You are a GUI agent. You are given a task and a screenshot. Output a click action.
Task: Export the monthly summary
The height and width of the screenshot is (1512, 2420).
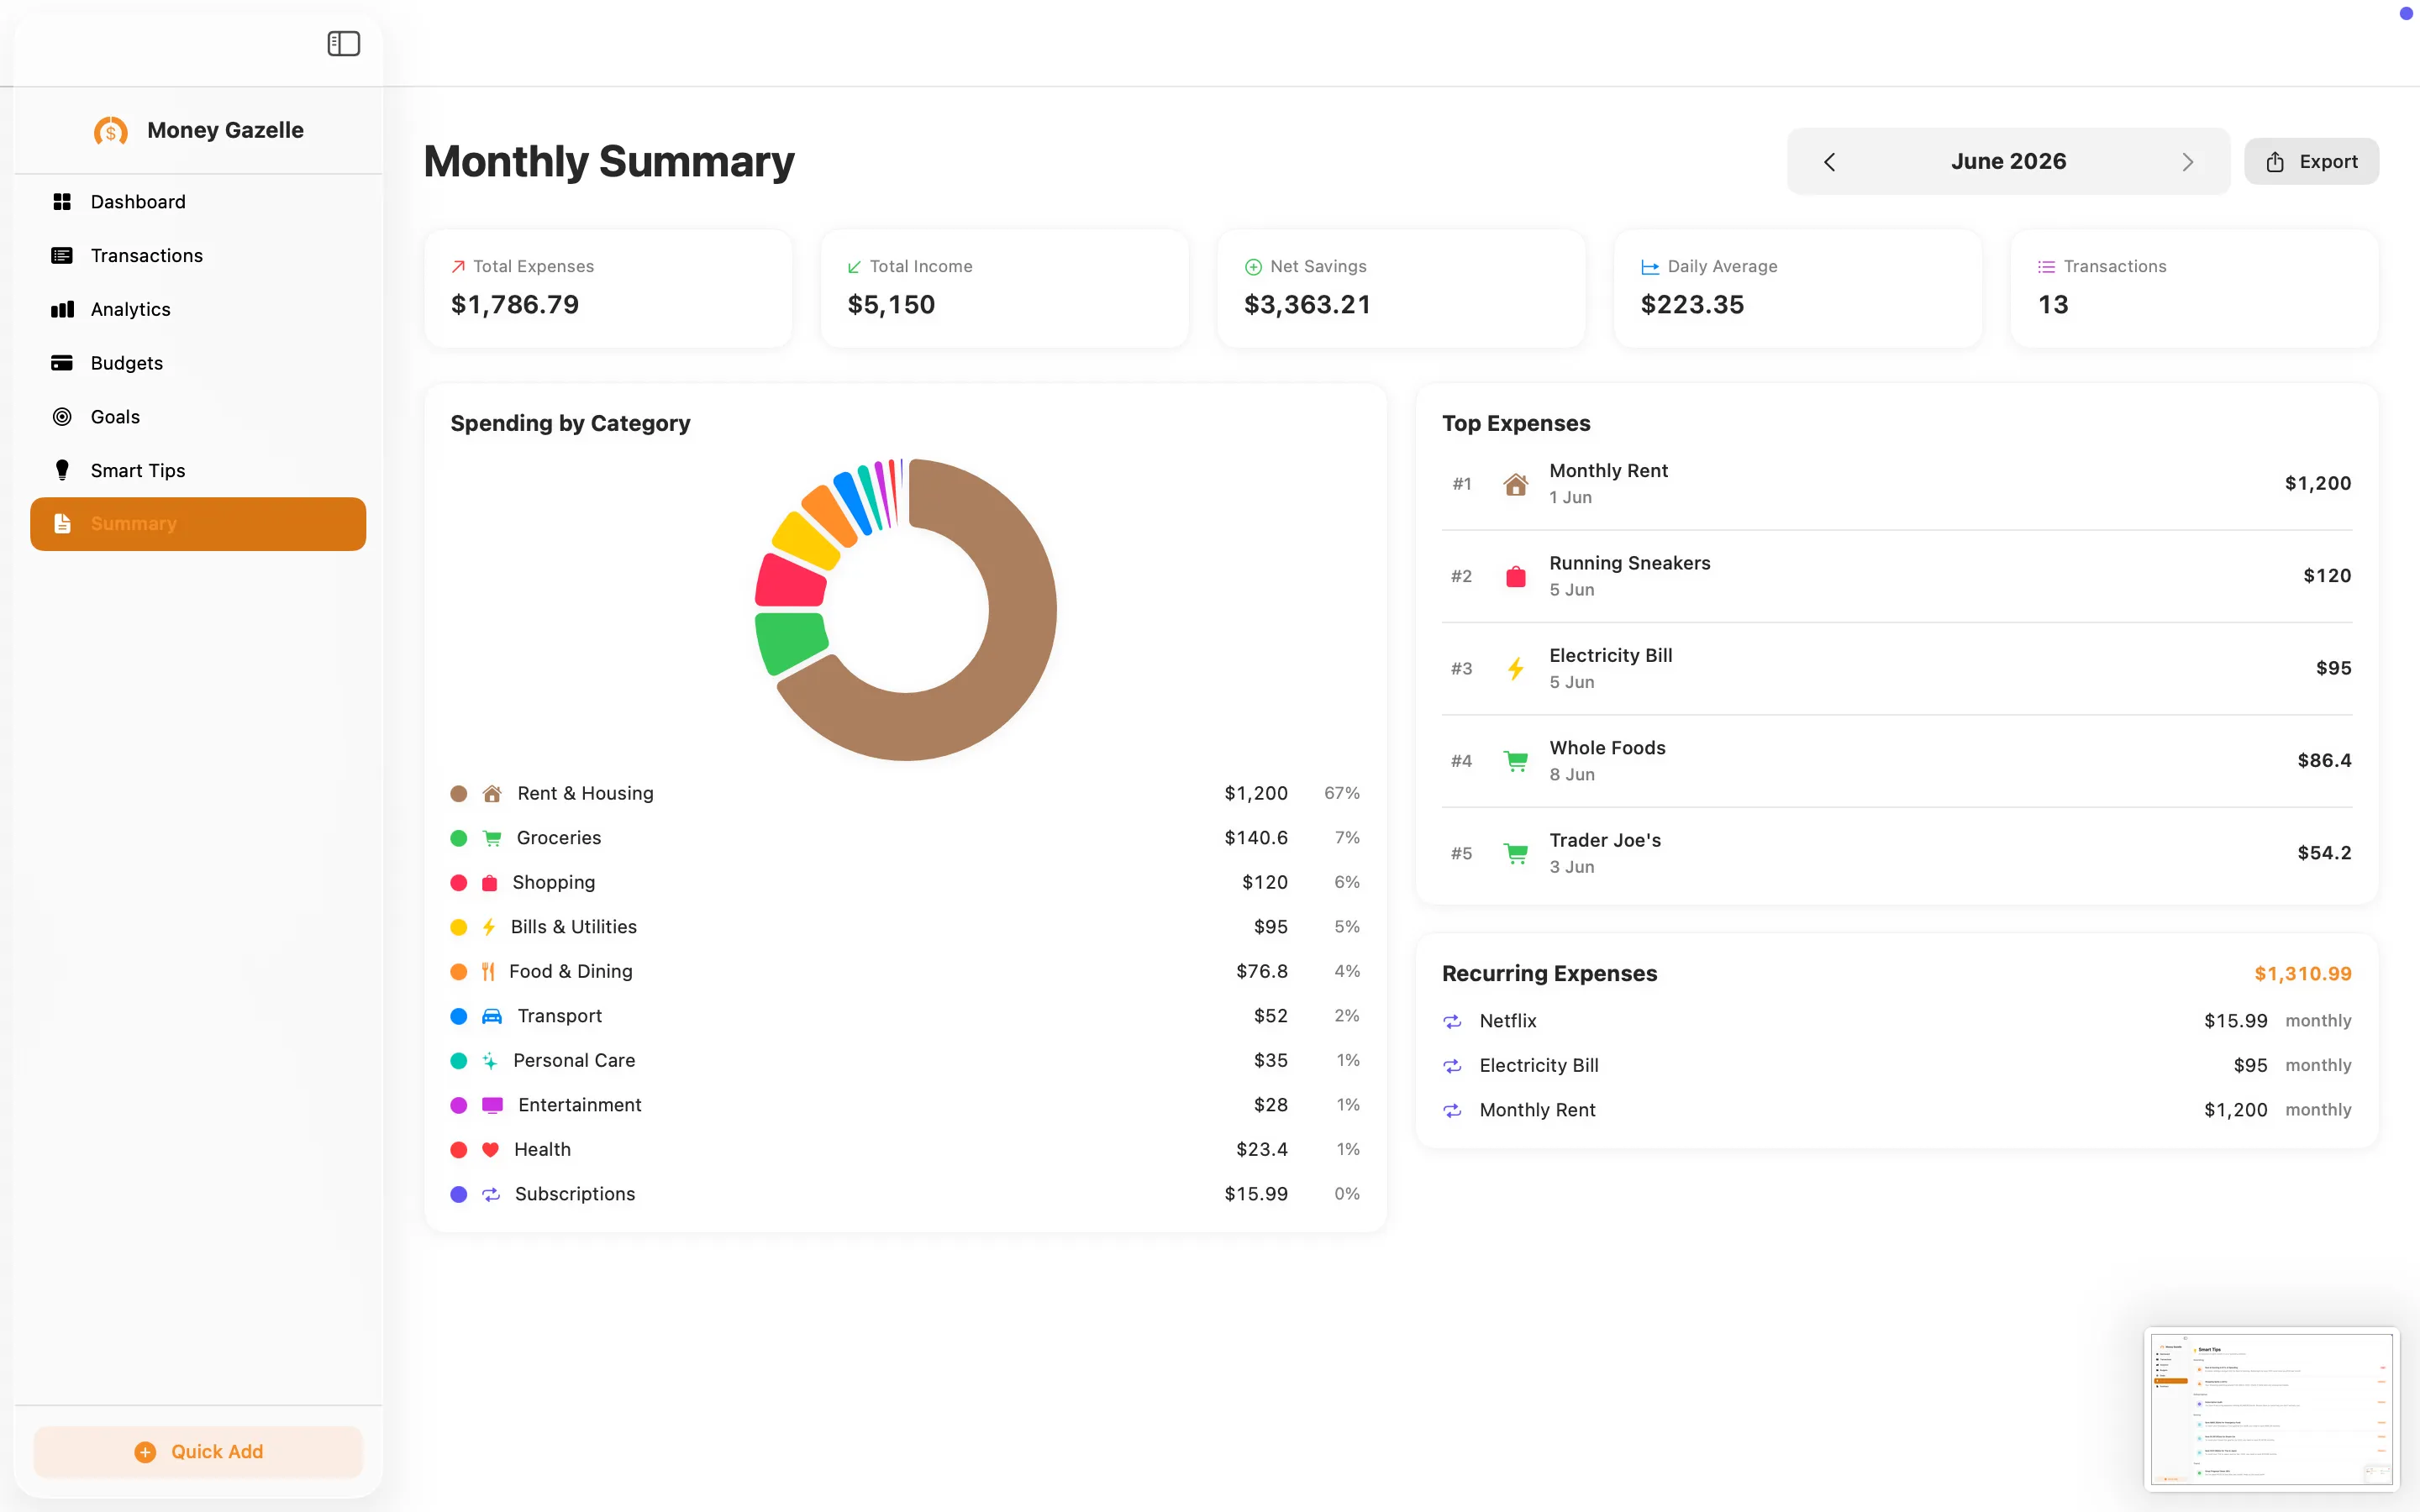pos(2311,162)
